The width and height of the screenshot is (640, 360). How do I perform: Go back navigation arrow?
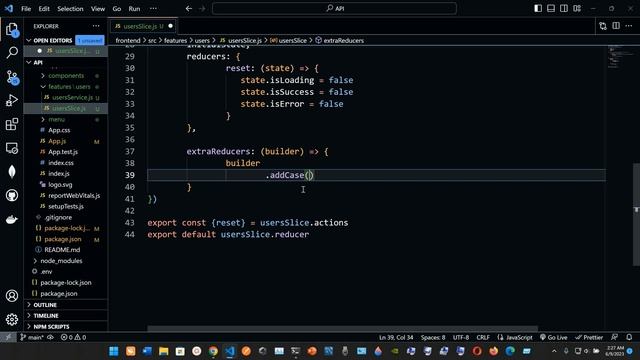[x=189, y=9]
